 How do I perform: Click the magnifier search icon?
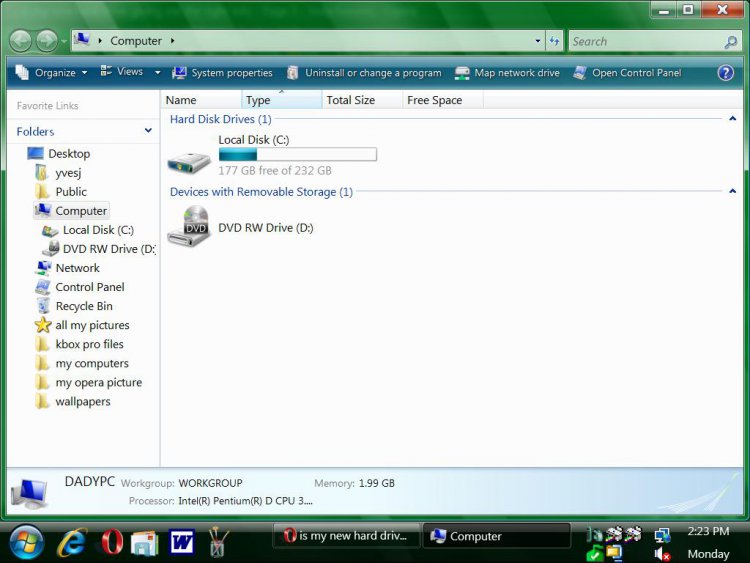(731, 42)
